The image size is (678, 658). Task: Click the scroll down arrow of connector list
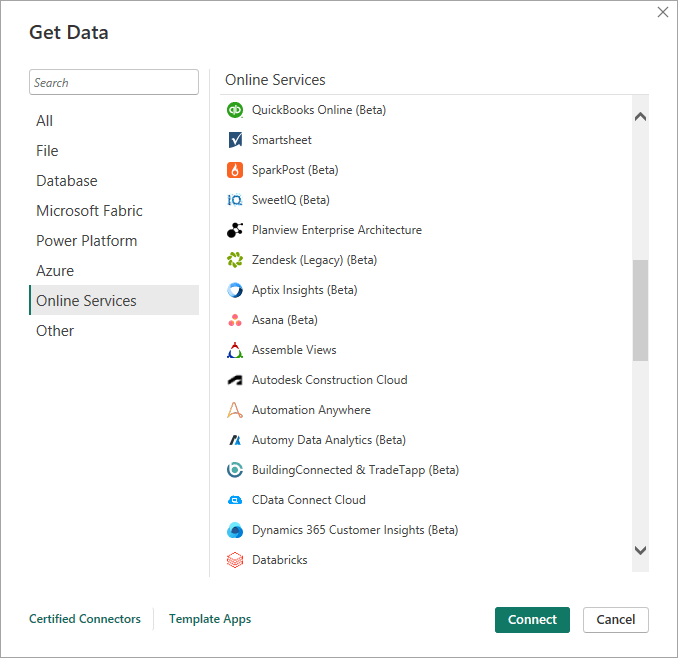(x=640, y=550)
